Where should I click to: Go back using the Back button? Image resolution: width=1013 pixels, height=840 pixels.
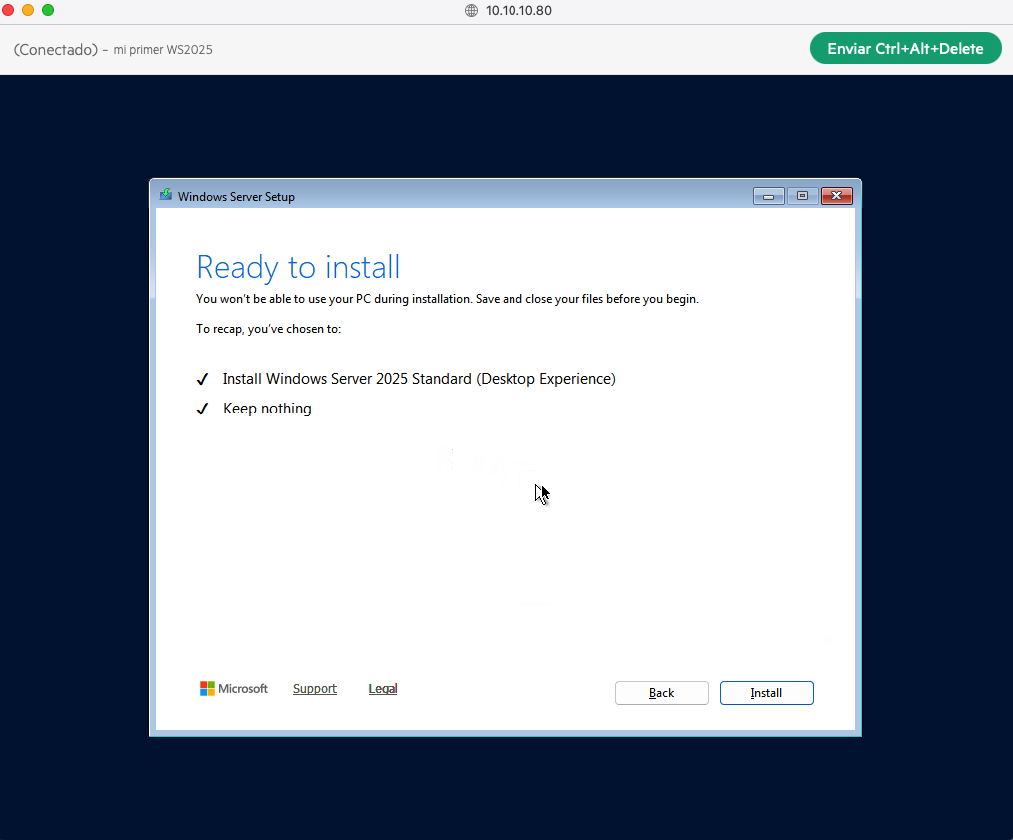coord(661,692)
